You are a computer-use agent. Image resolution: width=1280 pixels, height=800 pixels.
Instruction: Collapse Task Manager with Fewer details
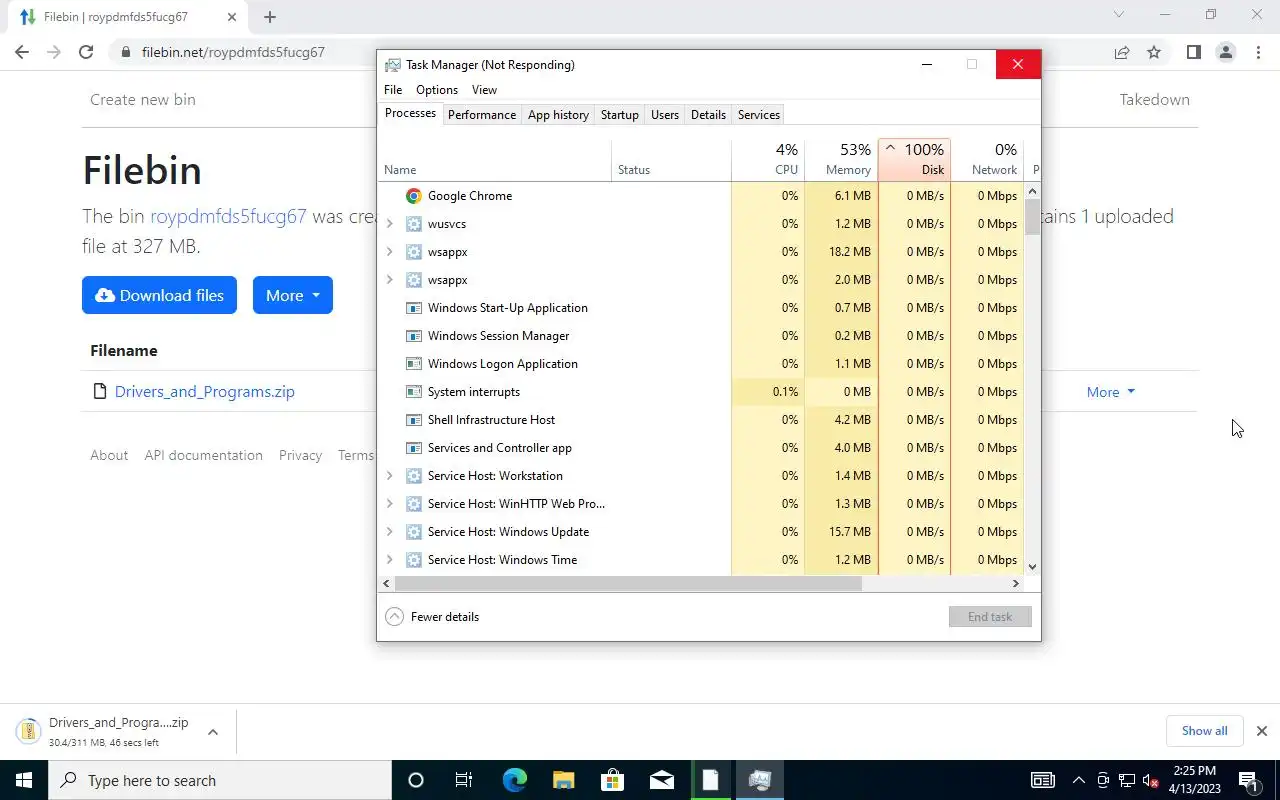pyautogui.click(x=432, y=617)
